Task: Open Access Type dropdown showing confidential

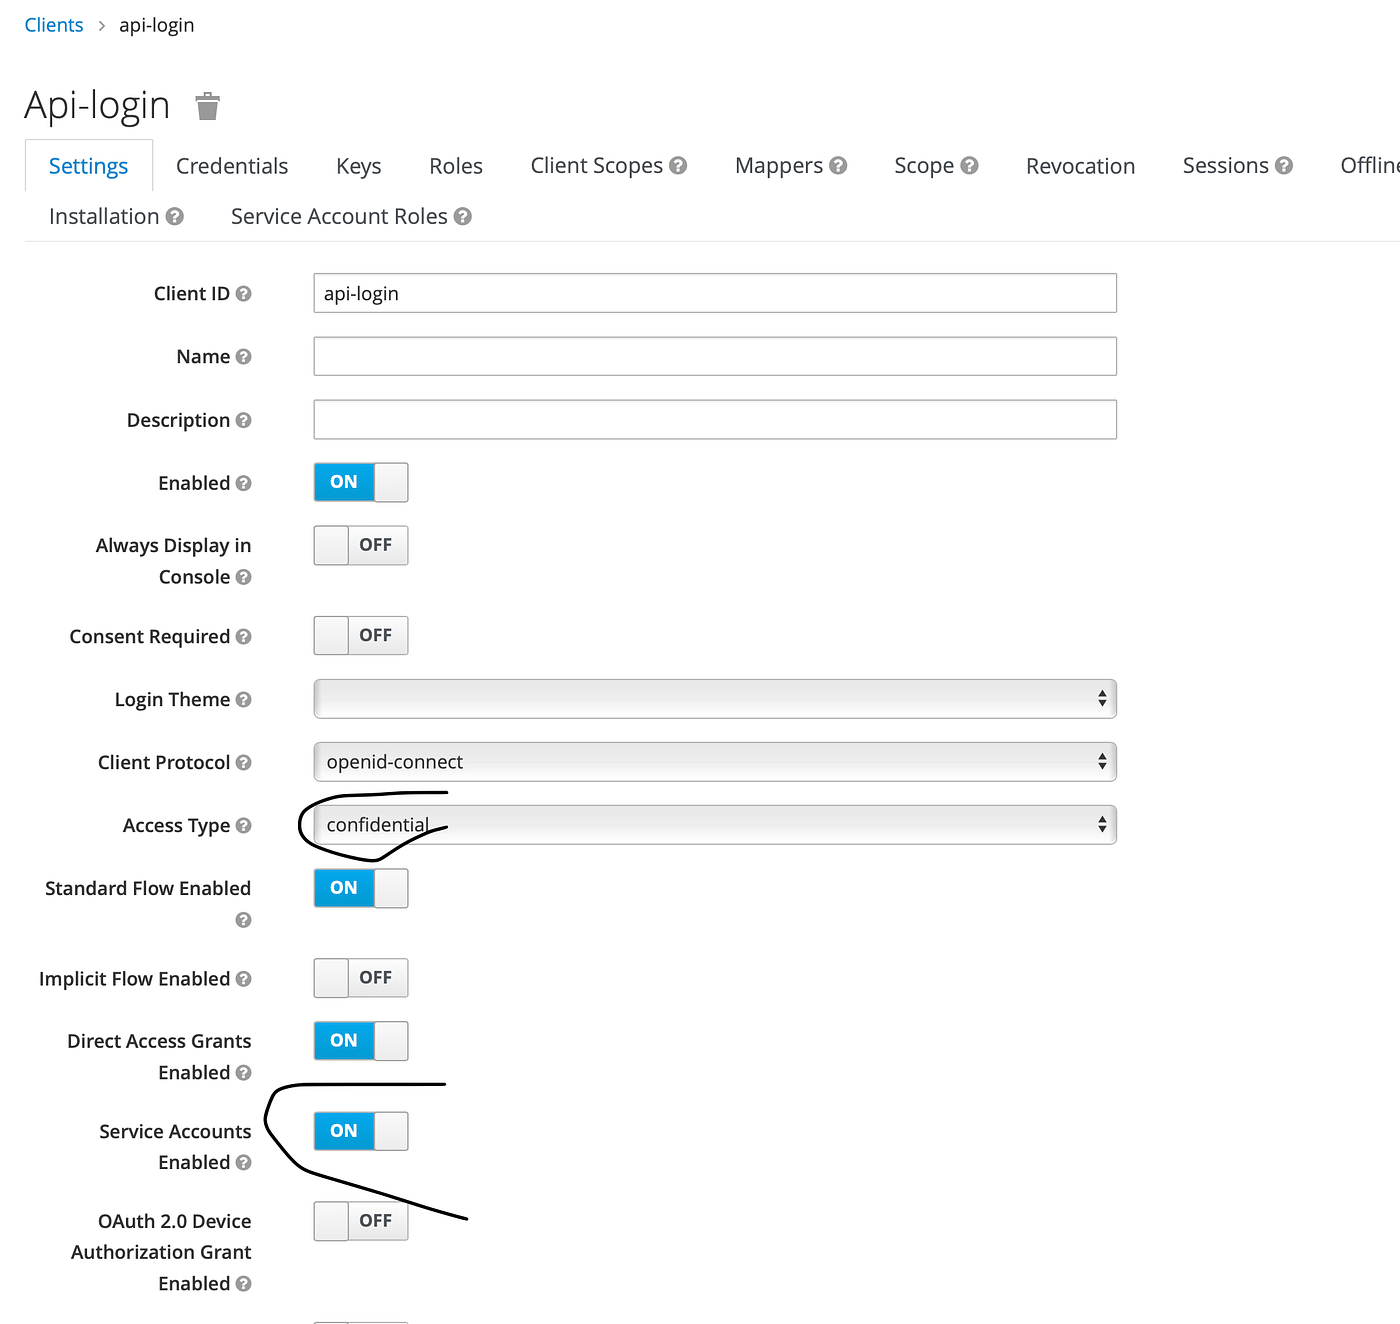Action: click(715, 825)
